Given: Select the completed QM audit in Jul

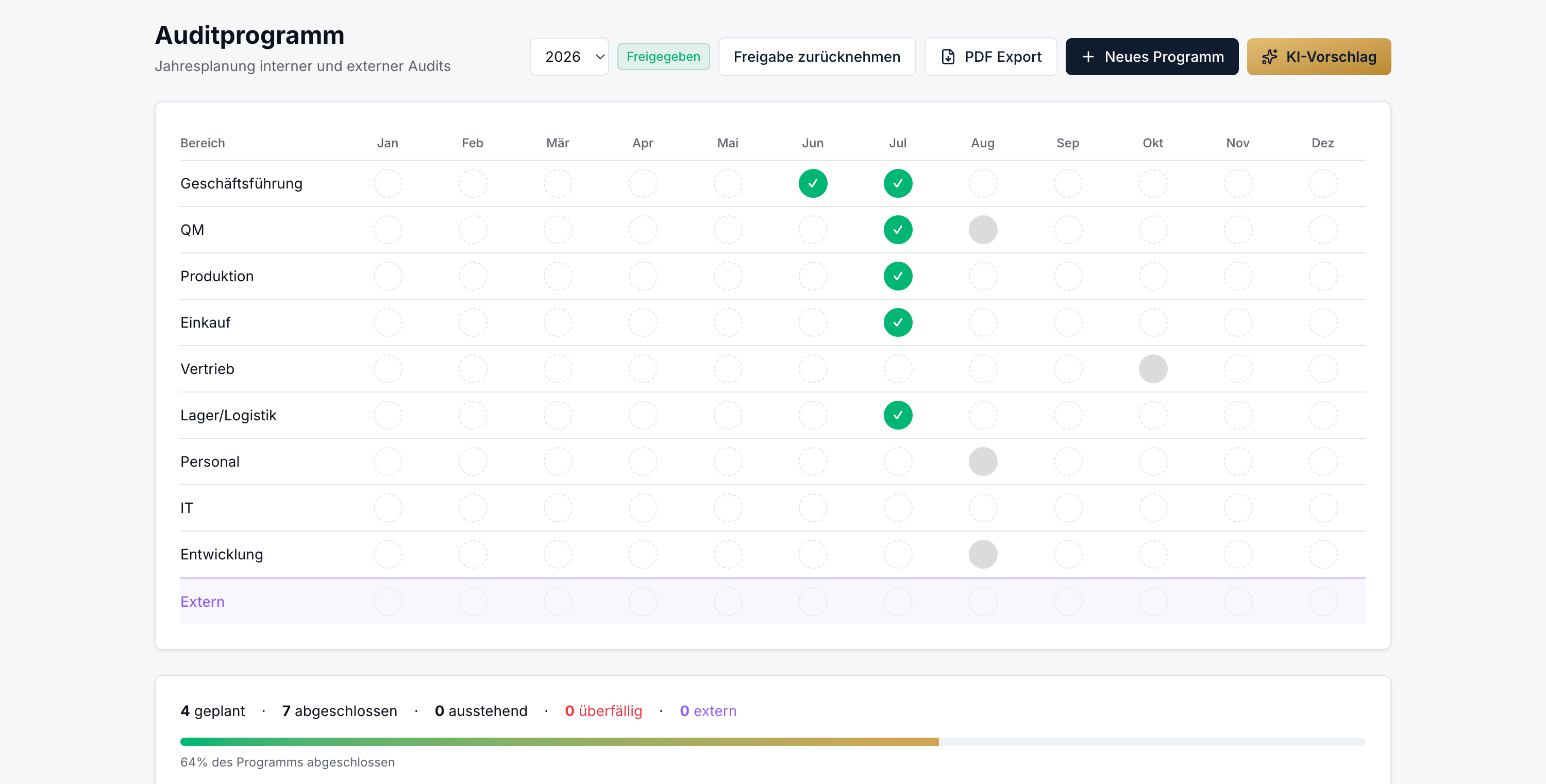Looking at the screenshot, I should click(898, 230).
